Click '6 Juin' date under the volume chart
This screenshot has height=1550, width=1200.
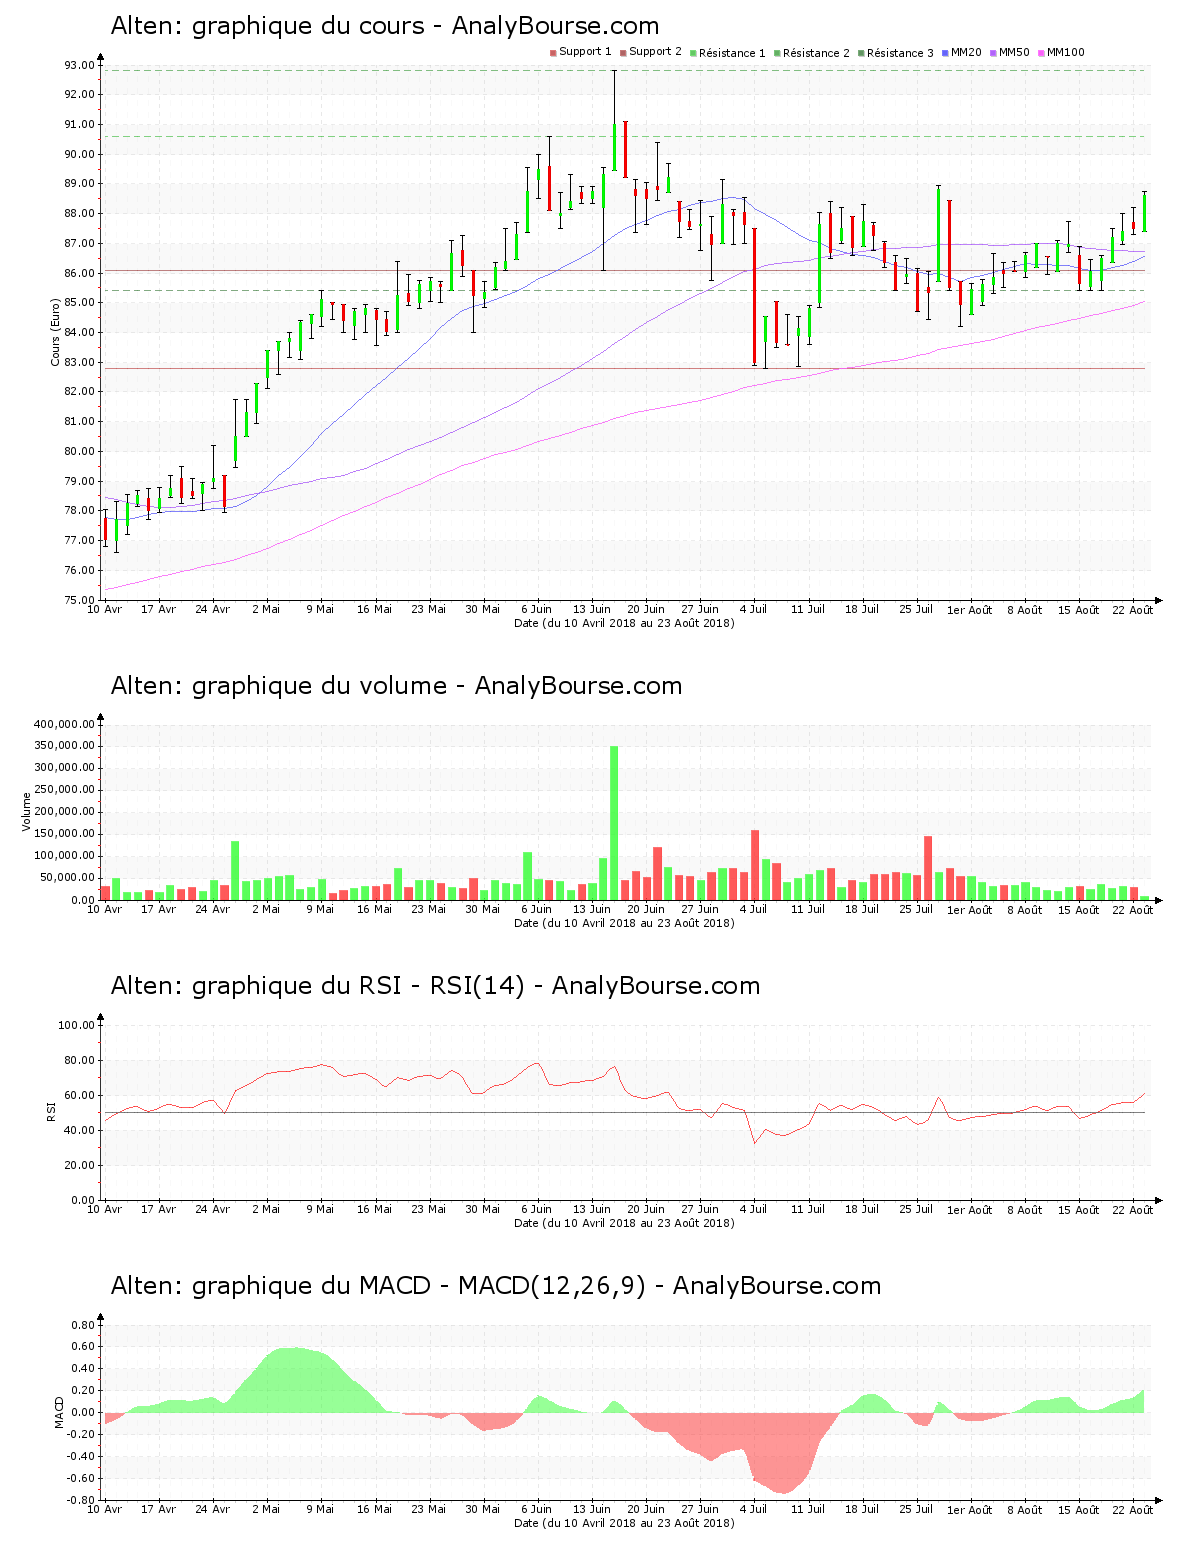click(537, 910)
